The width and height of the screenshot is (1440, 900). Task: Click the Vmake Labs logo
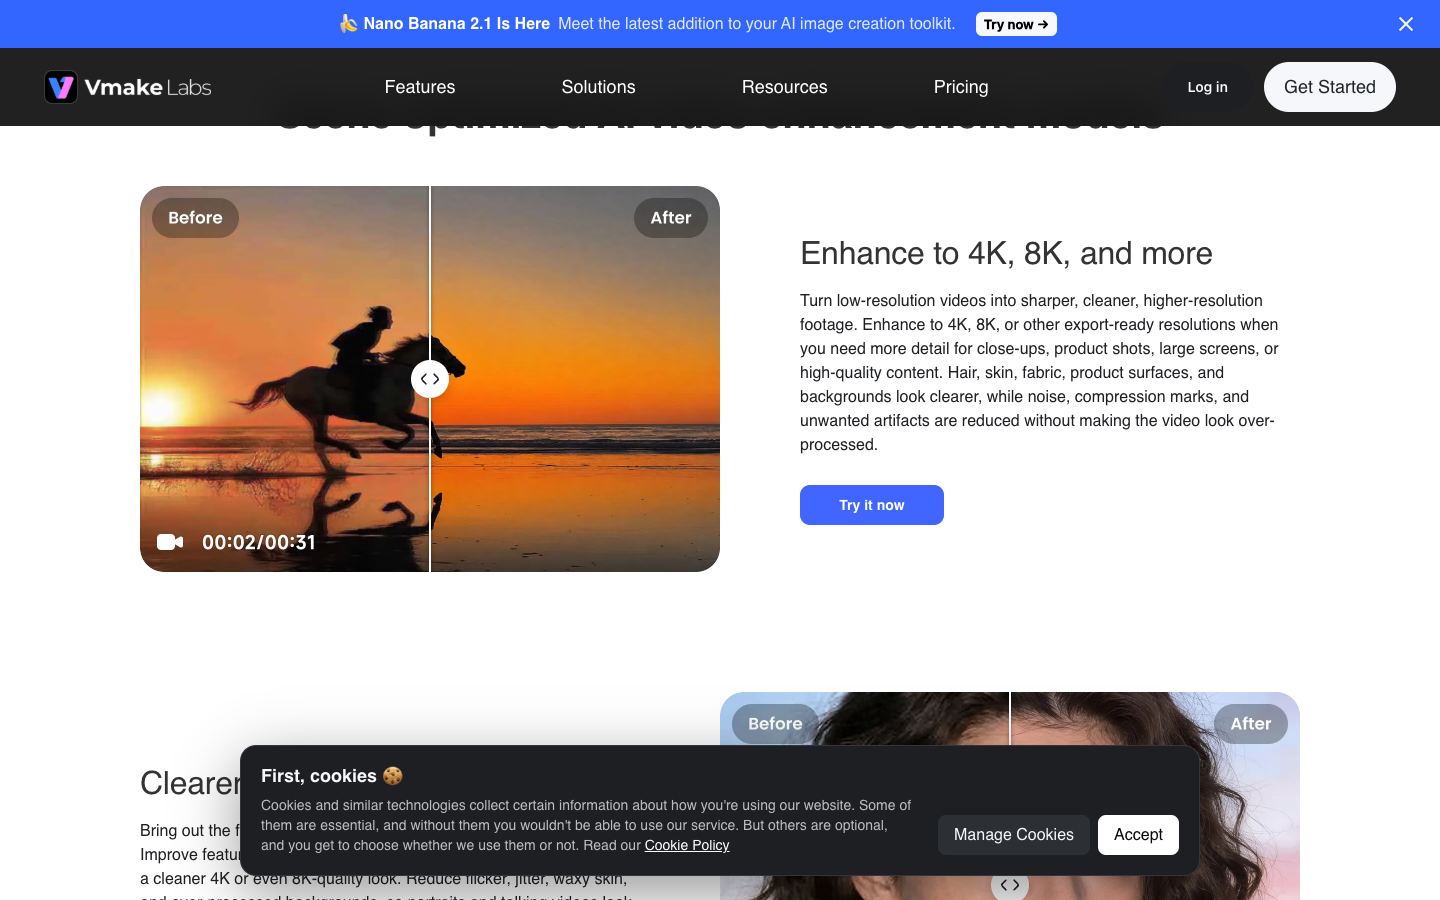[x=128, y=87]
